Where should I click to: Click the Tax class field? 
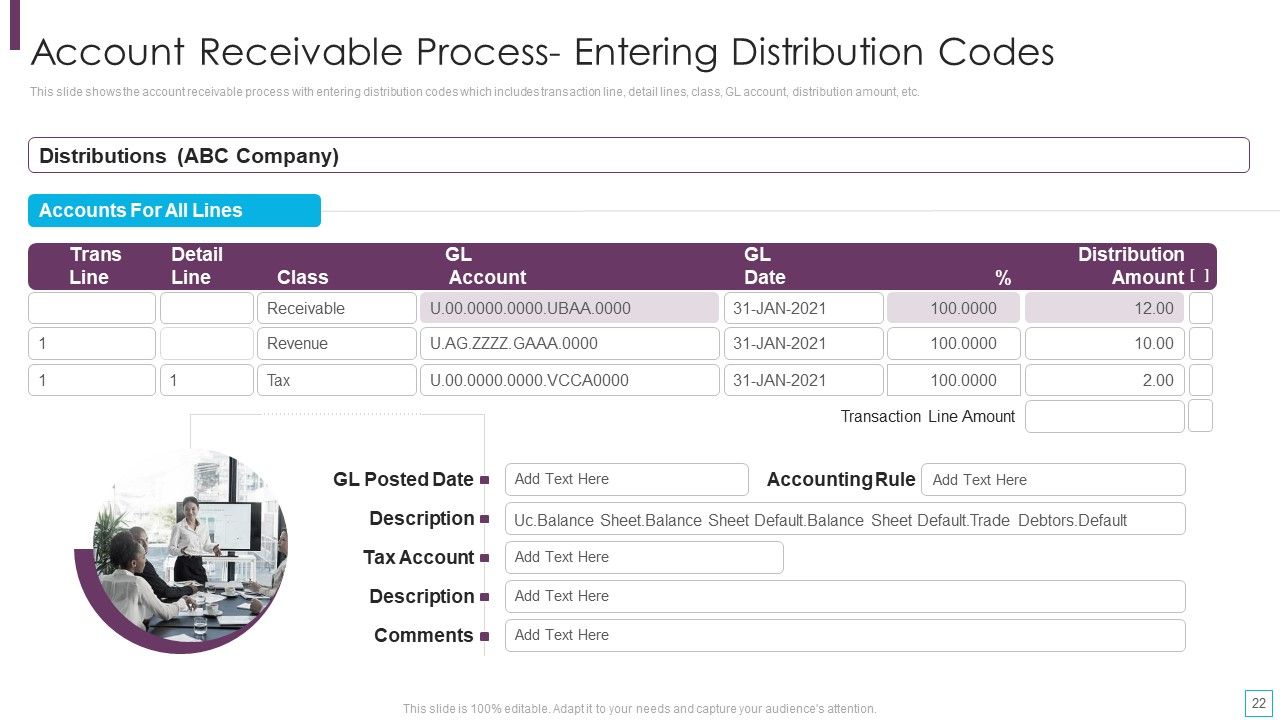pyautogui.click(x=337, y=380)
